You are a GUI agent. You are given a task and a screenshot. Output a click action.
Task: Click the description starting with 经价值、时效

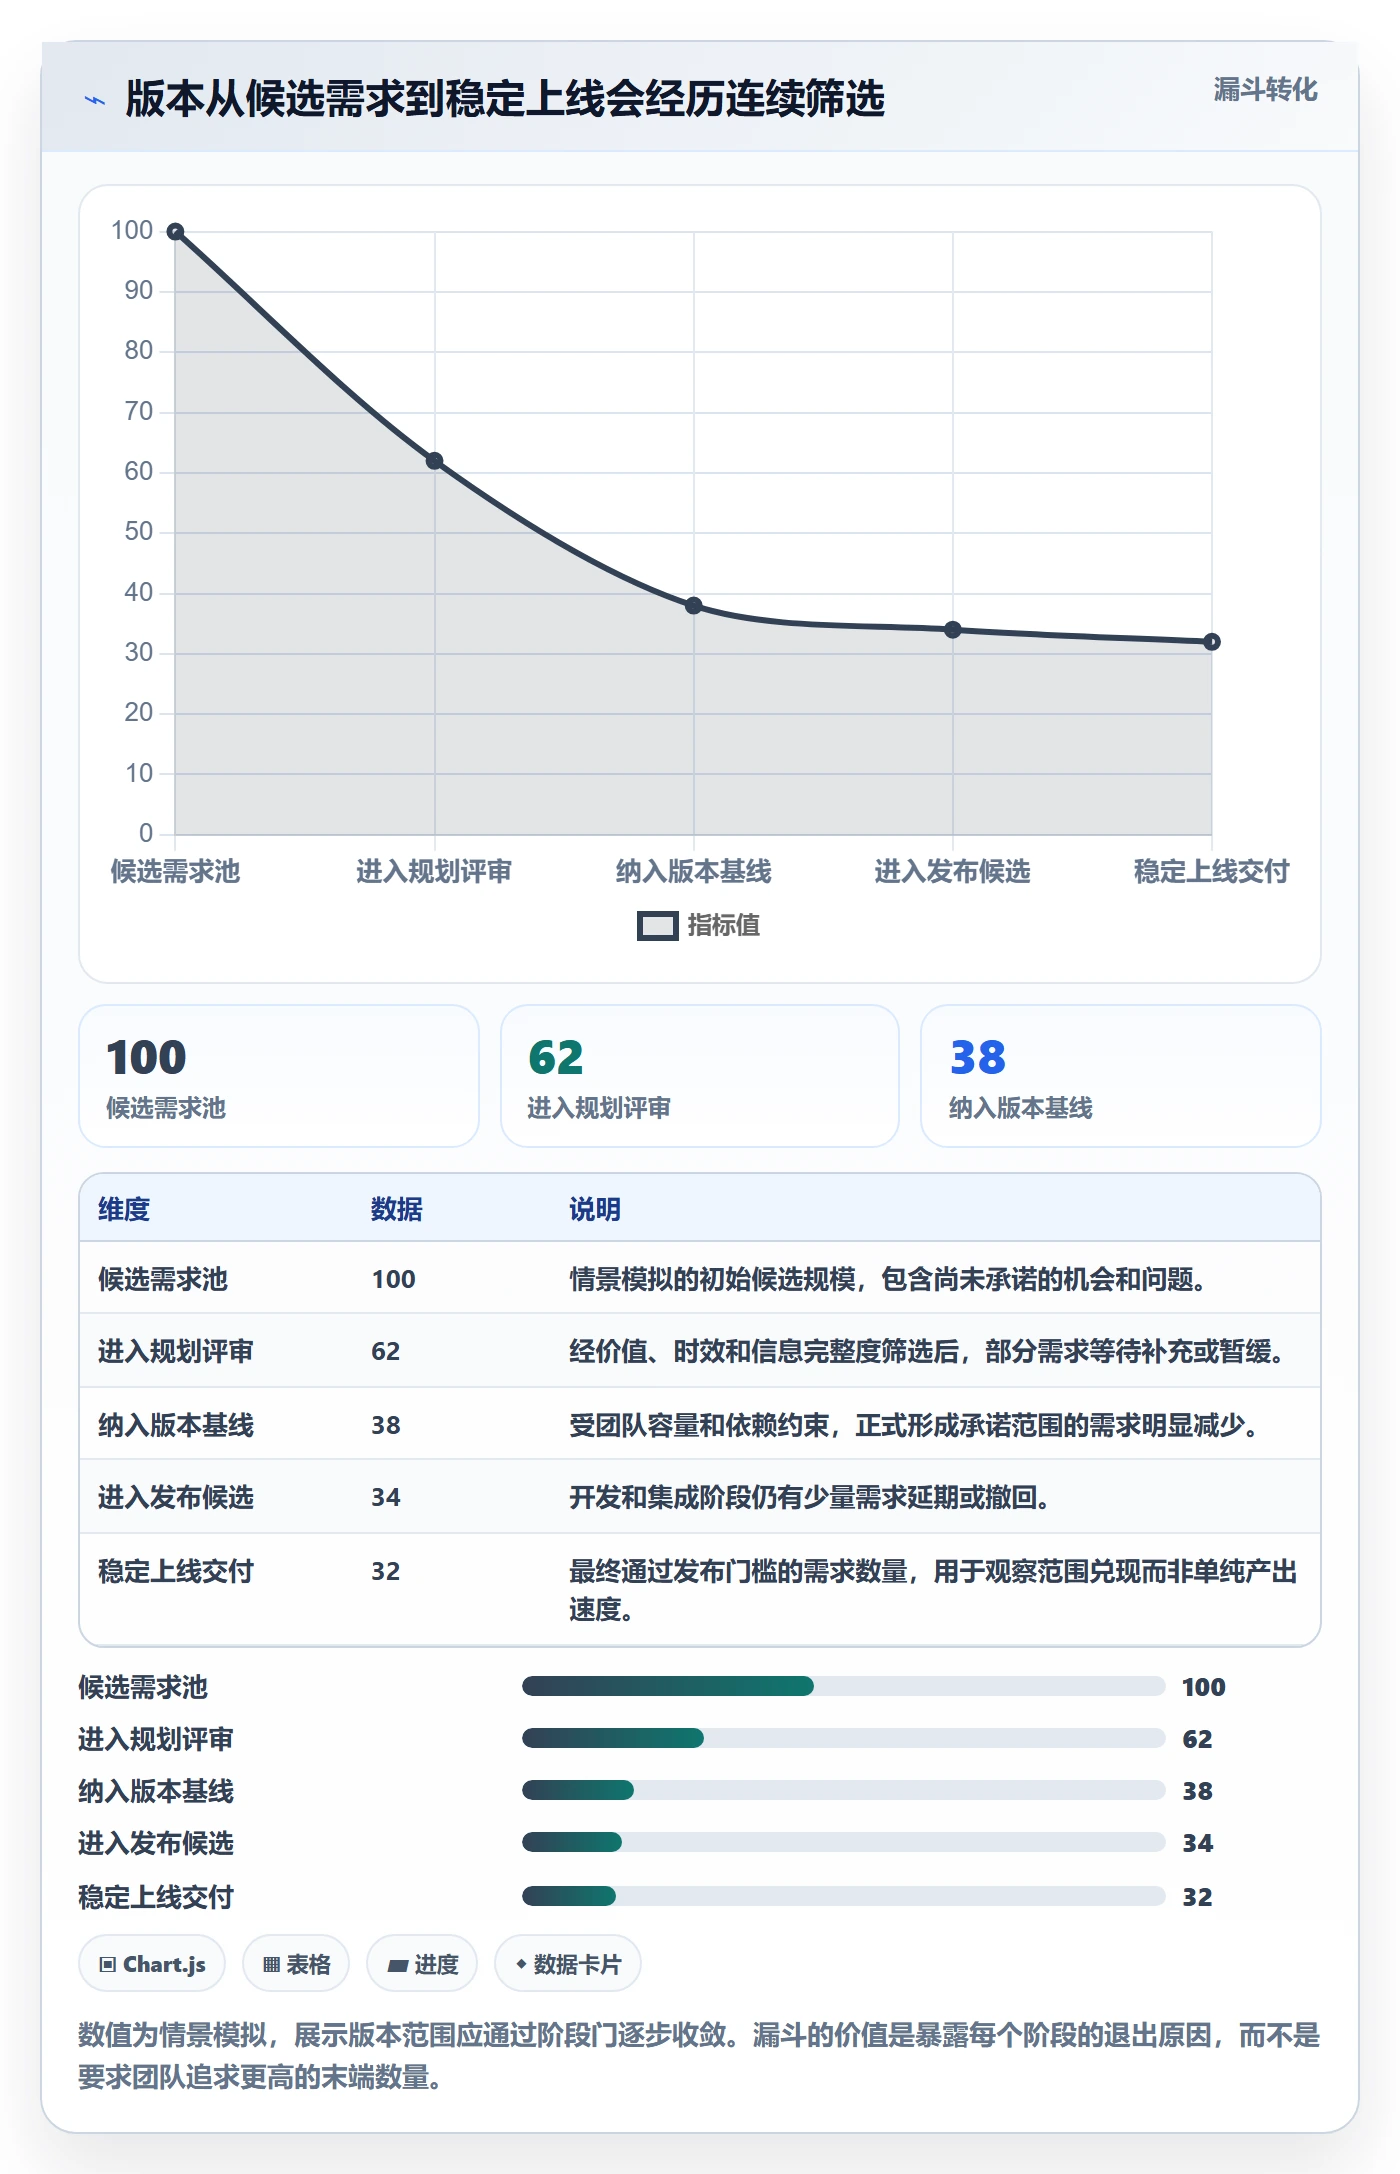point(928,1352)
